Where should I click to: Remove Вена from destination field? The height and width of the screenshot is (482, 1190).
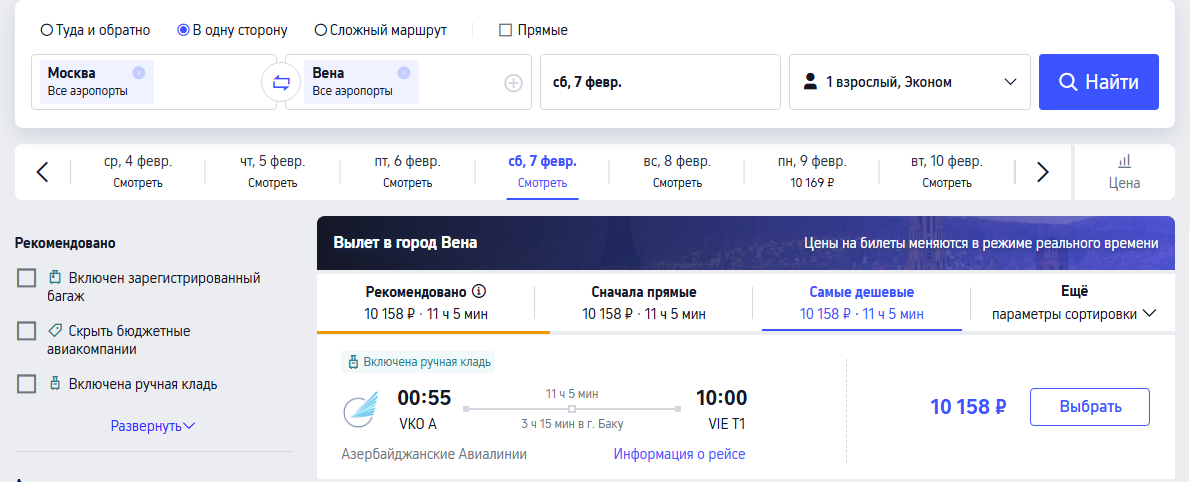point(403,72)
